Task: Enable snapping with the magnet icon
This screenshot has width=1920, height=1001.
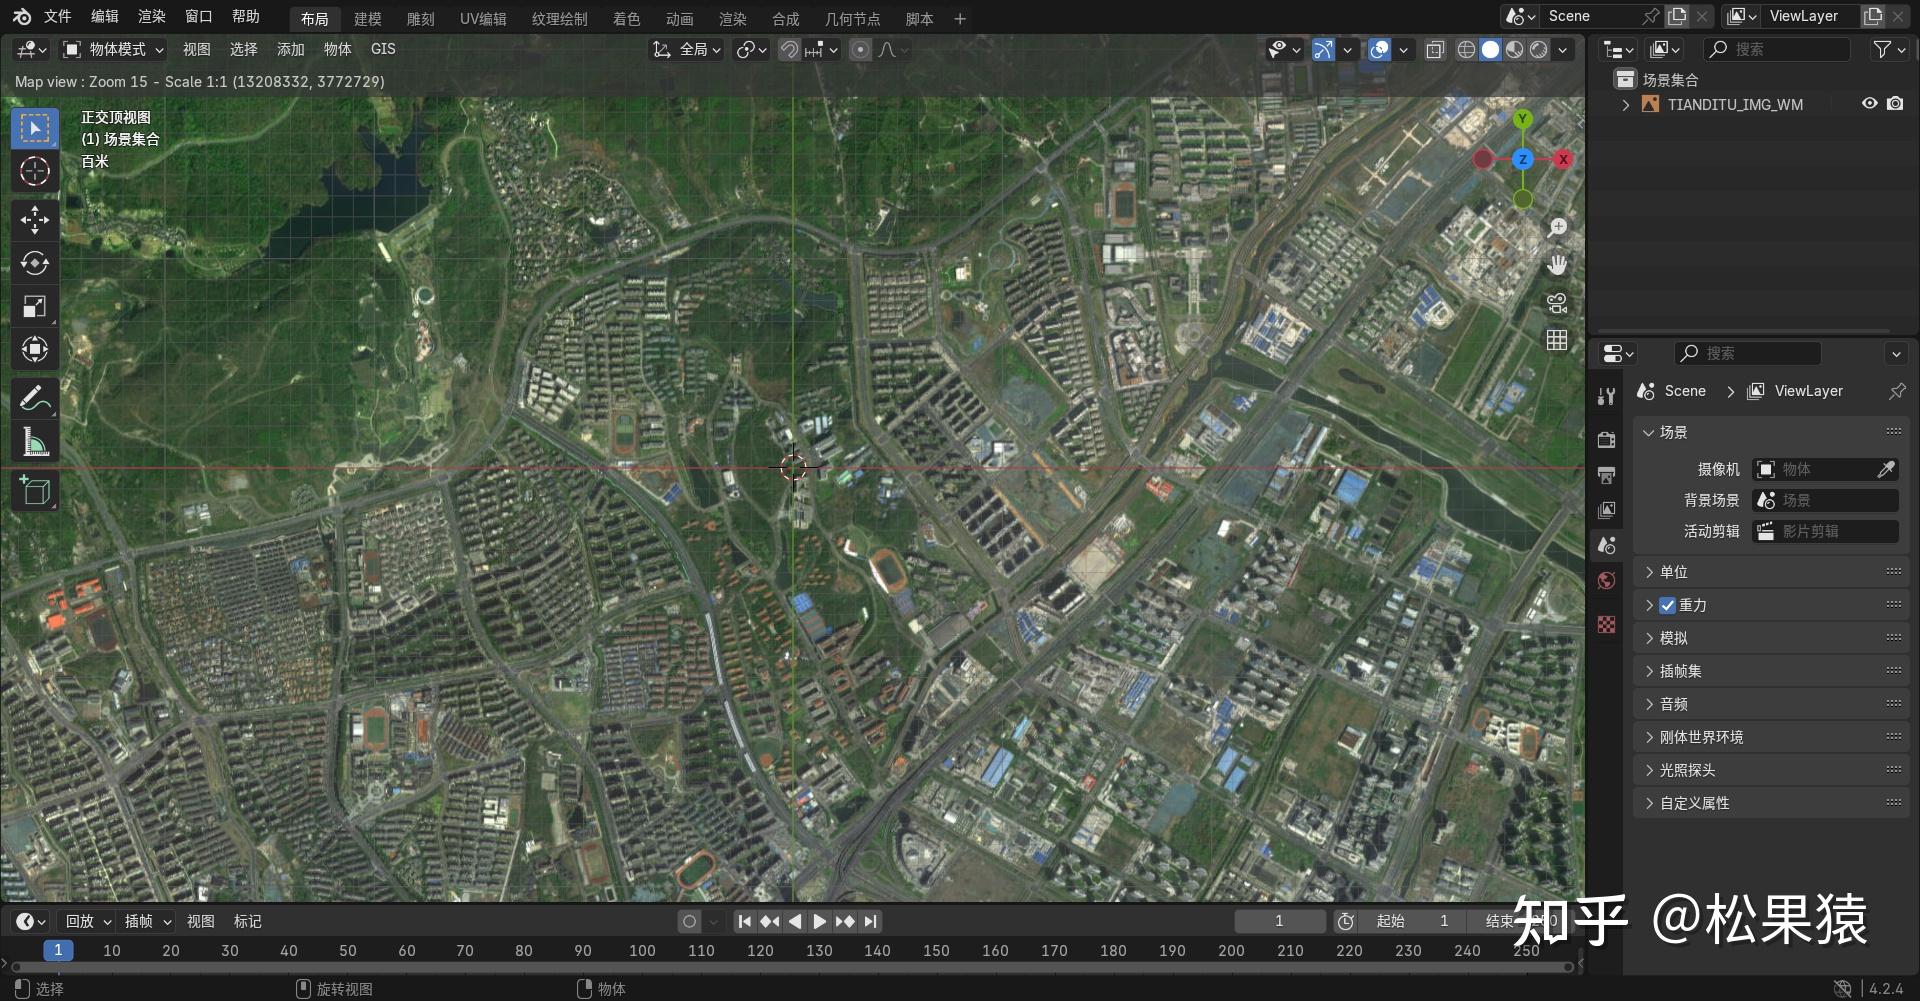Action: tap(789, 49)
